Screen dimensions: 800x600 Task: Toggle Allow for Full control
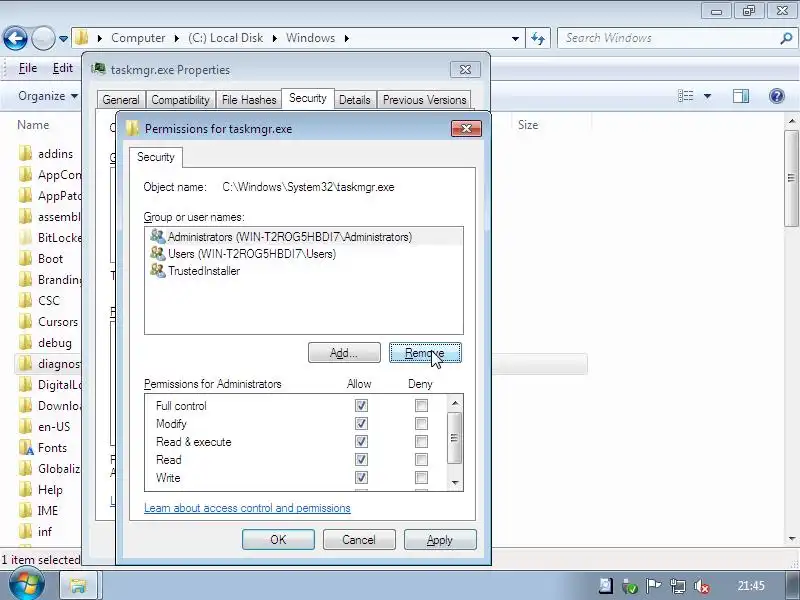coord(361,406)
